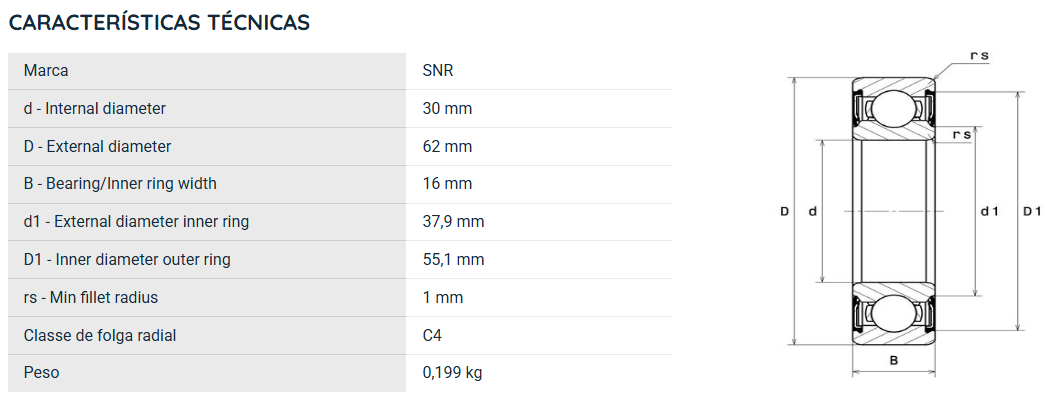Click the 0,199 kg weight value

452,373
